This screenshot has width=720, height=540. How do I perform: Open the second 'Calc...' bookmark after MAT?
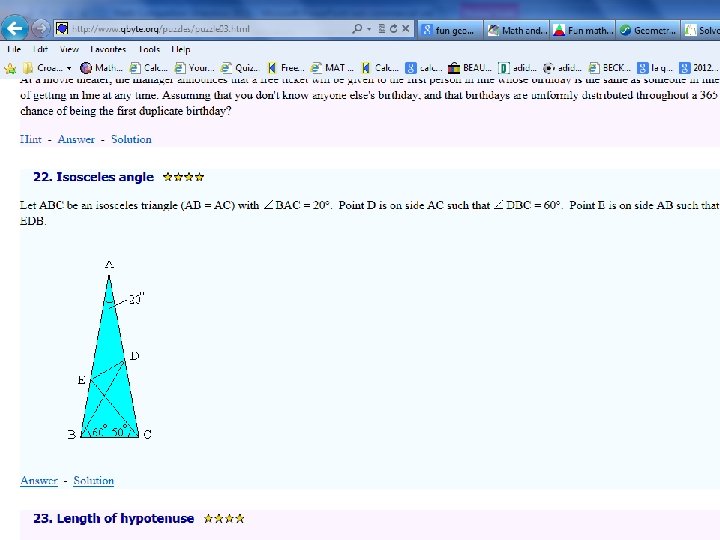pyautogui.click(x=380, y=68)
